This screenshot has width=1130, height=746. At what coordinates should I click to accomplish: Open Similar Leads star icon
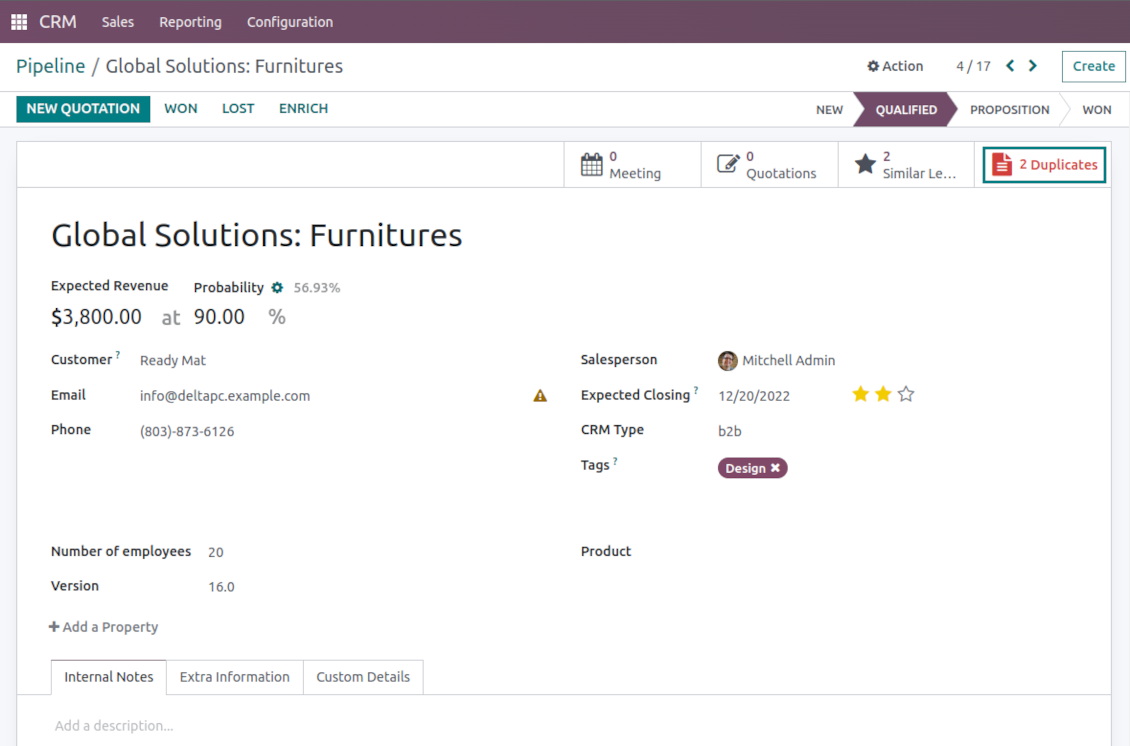pos(865,165)
